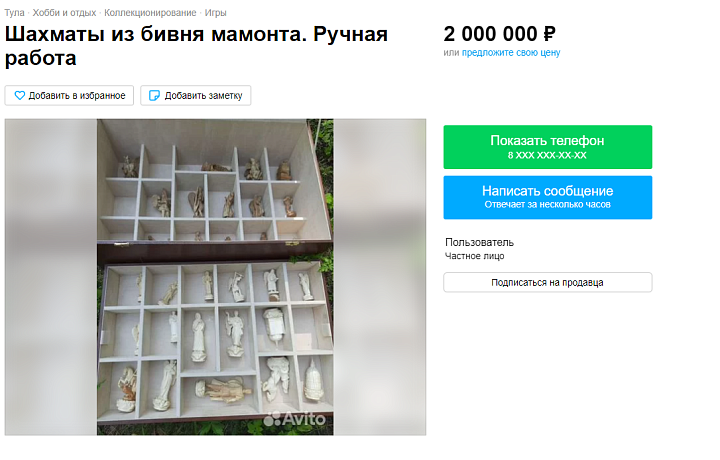Image resolution: width=720 pixels, height=460 pixels.
Task: Click the ruble sign next to the price
Action: pos(549,34)
